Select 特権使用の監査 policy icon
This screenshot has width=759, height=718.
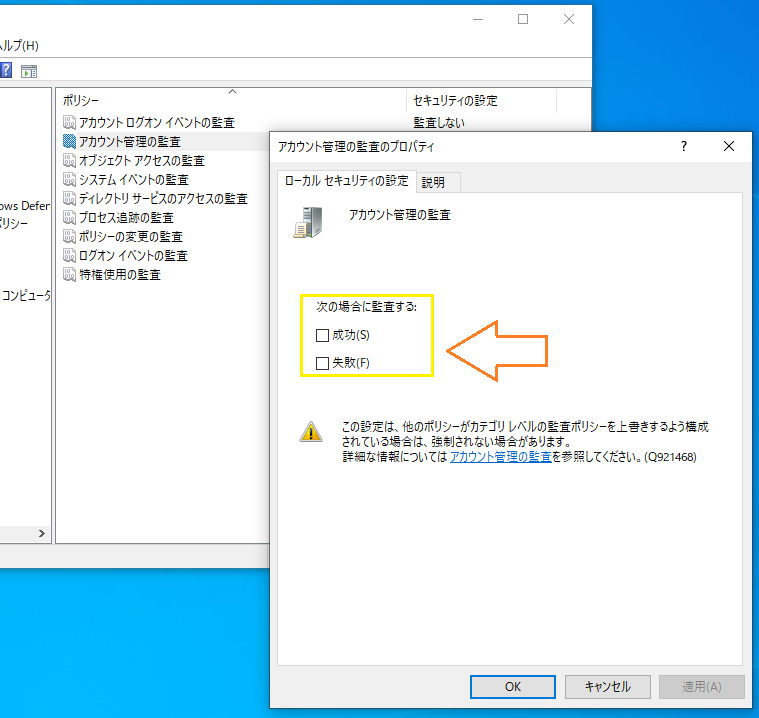click(69, 275)
